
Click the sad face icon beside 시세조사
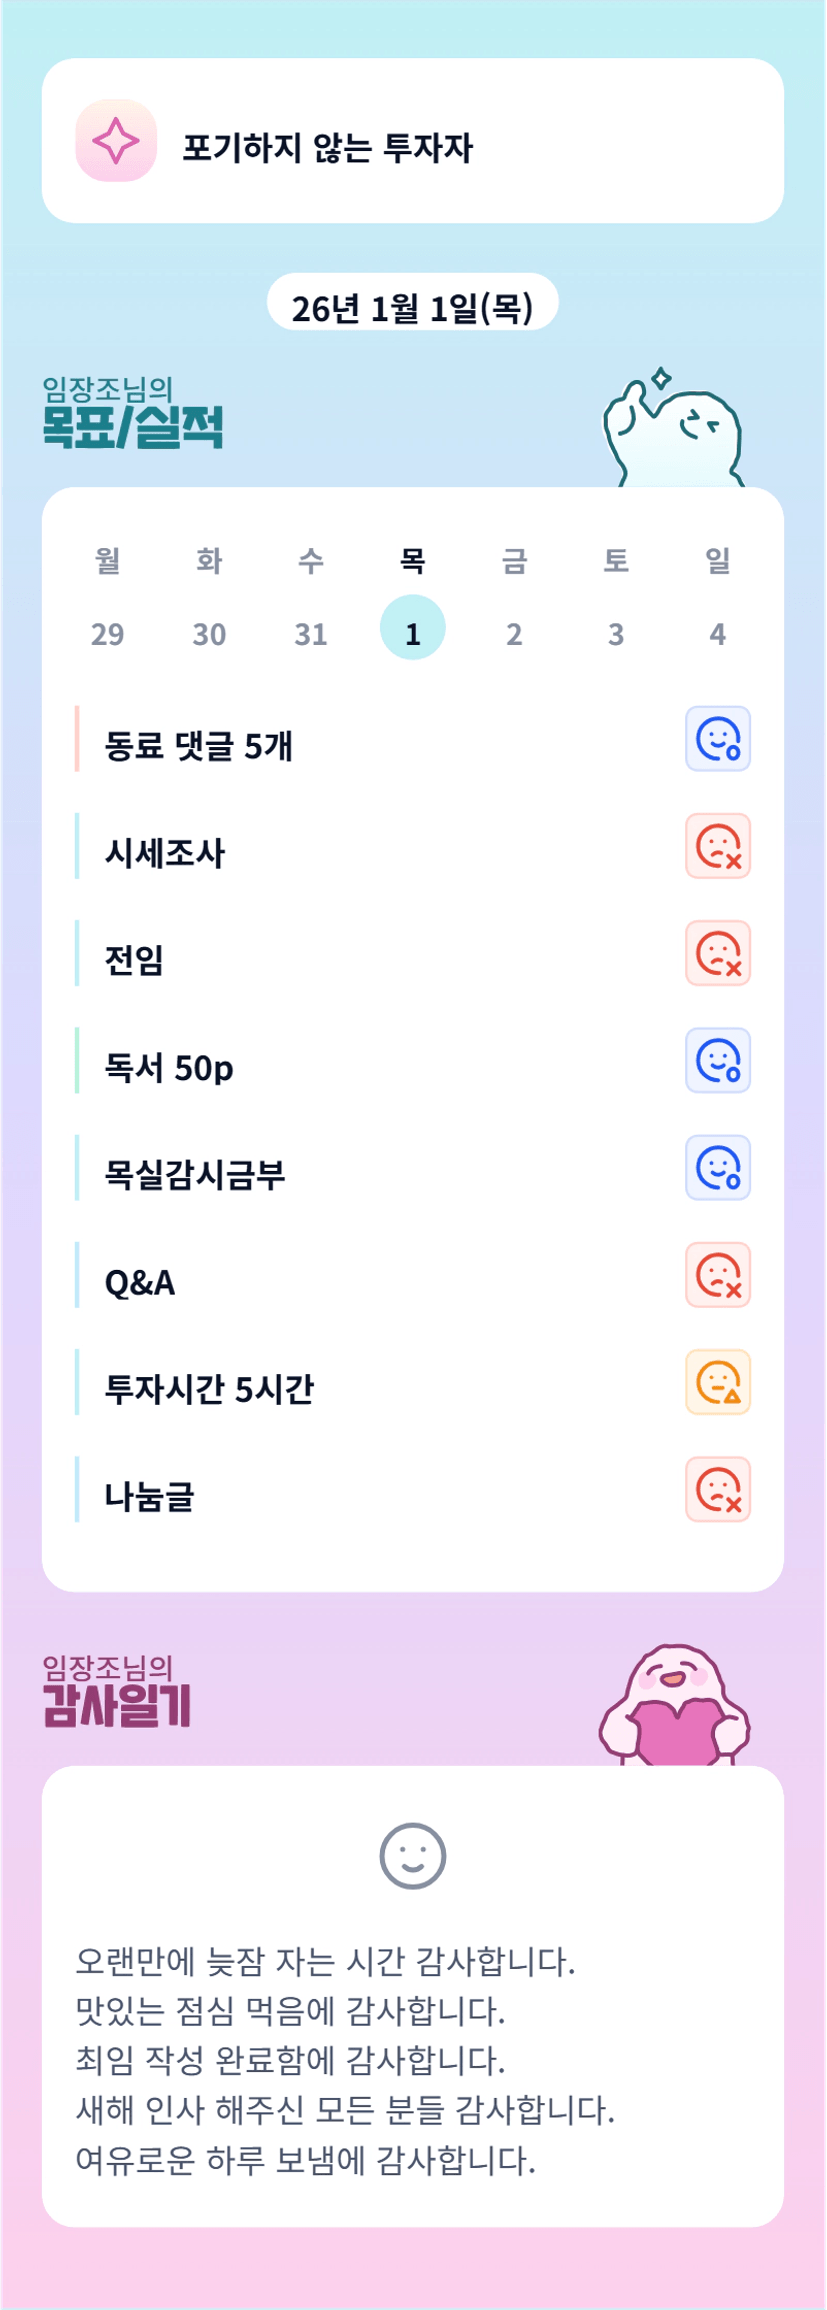point(717,846)
